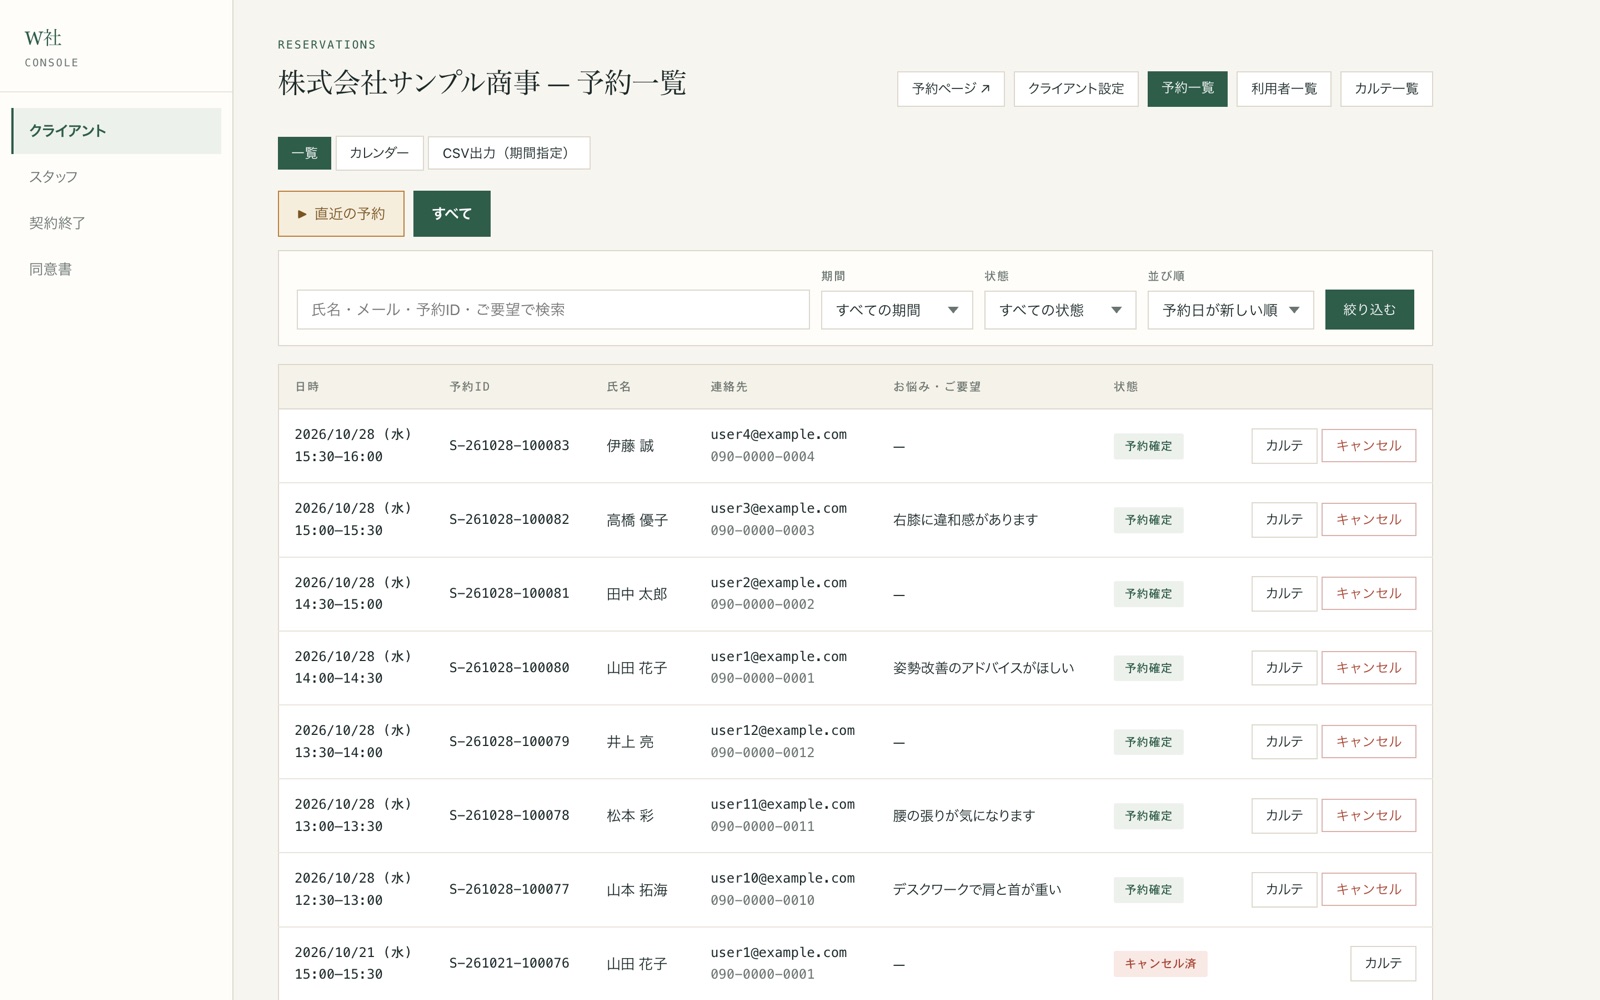Open 同意書 in the sidebar
The height and width of the screenshot is (1000, 1600).
pos(116,269)
